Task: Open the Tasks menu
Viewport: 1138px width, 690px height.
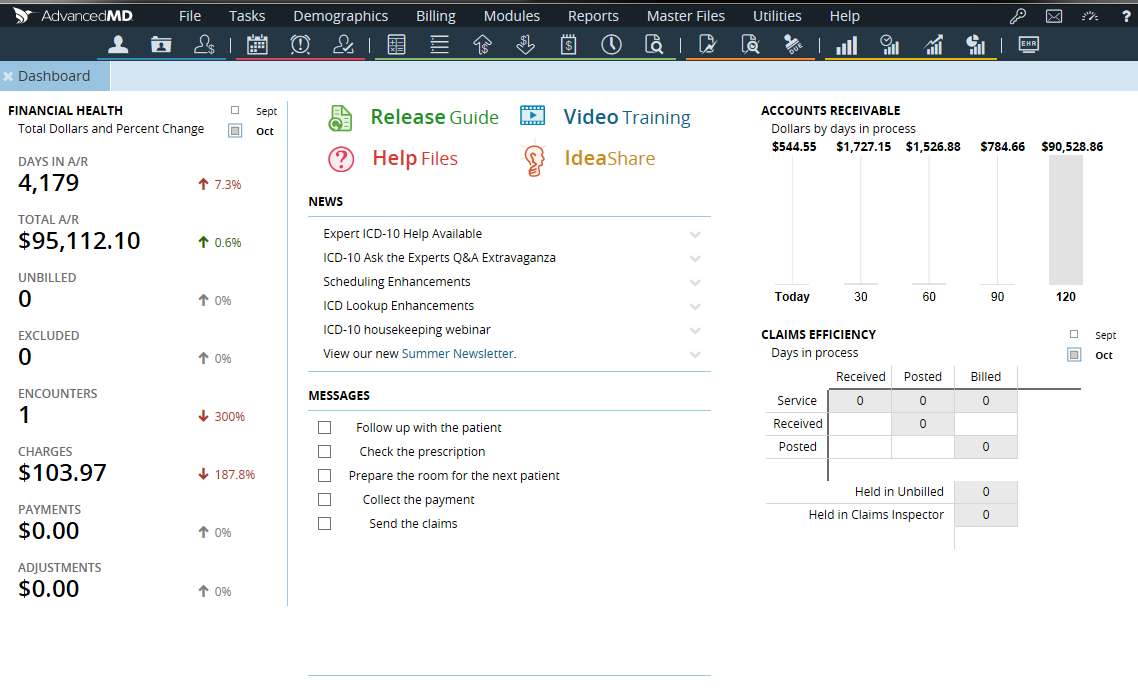Action: [x=247, y=16]
